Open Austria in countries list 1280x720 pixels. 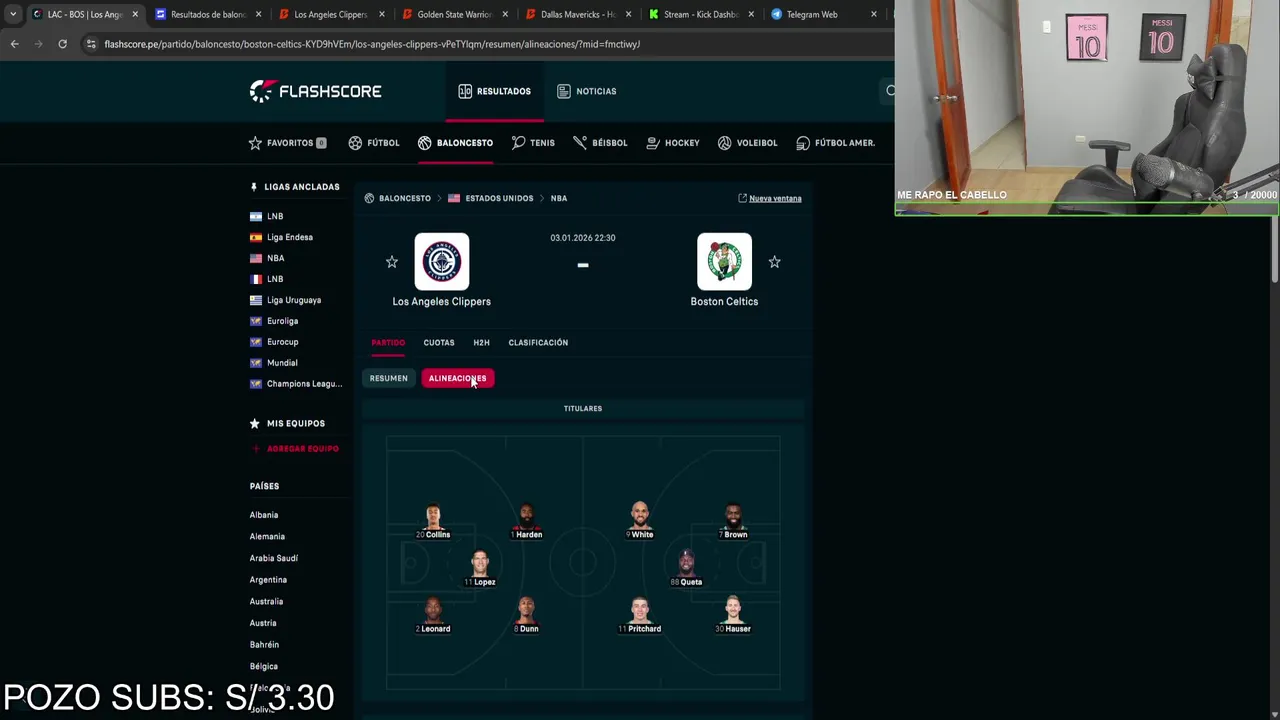263,623
